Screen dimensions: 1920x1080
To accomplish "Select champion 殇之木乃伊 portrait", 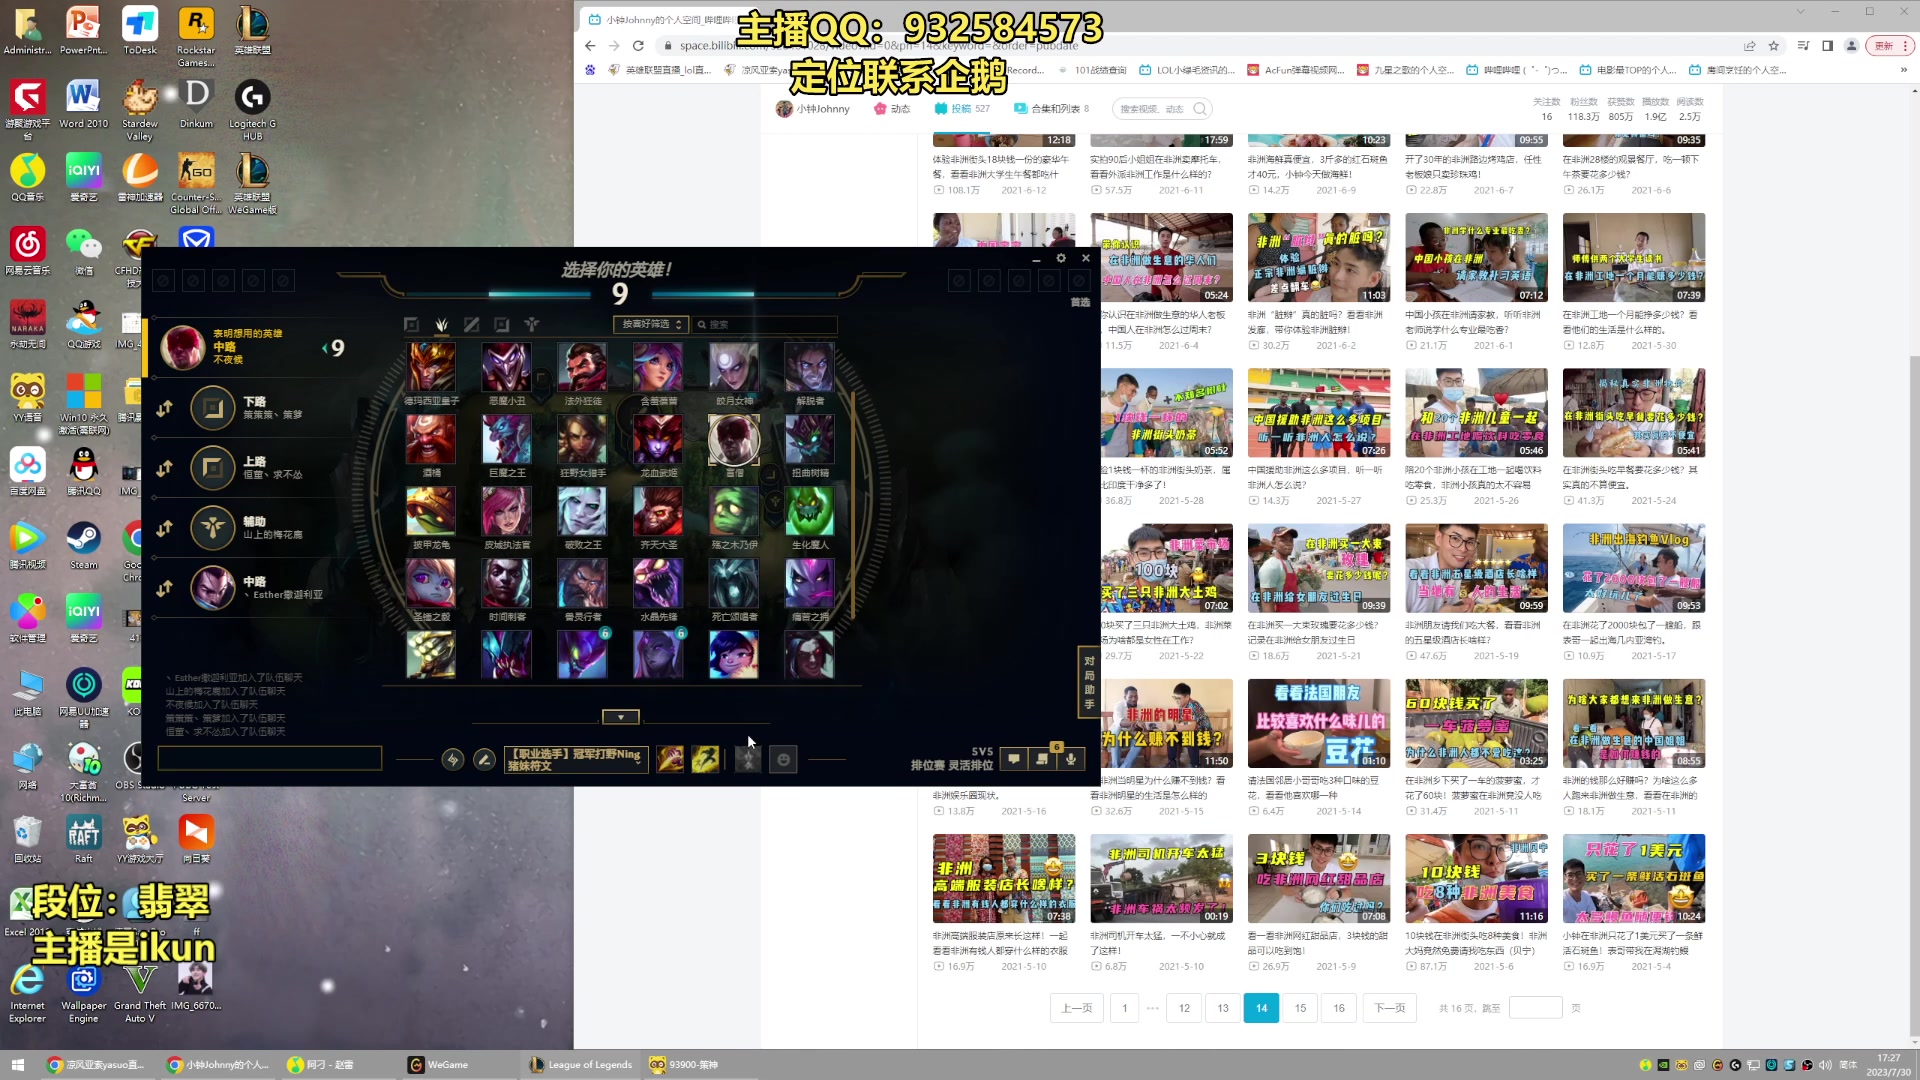I will click(x=734, y=512).
